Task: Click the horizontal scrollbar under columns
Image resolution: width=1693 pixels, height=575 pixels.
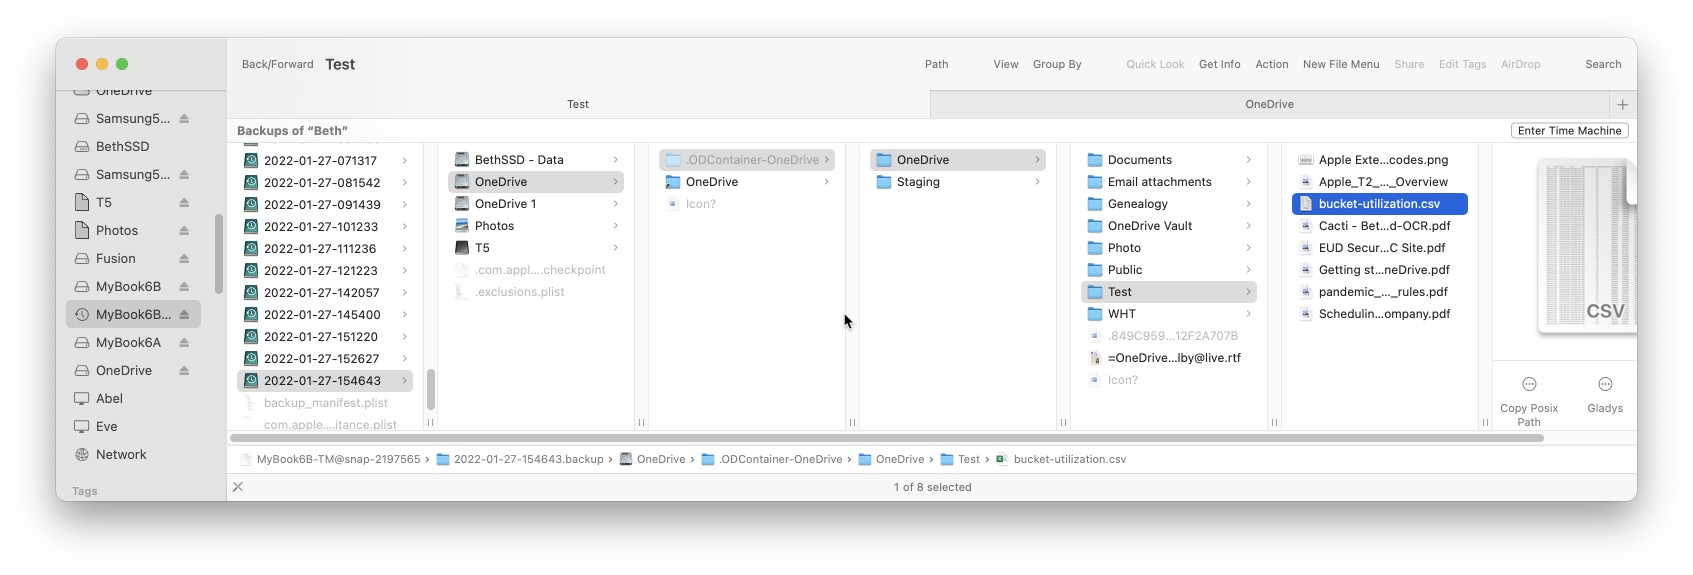Action: point(886,438)
